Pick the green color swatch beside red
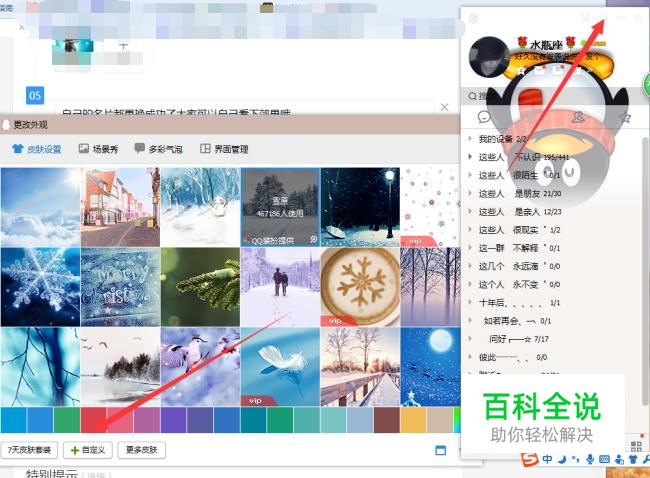 tap(67, 420)
